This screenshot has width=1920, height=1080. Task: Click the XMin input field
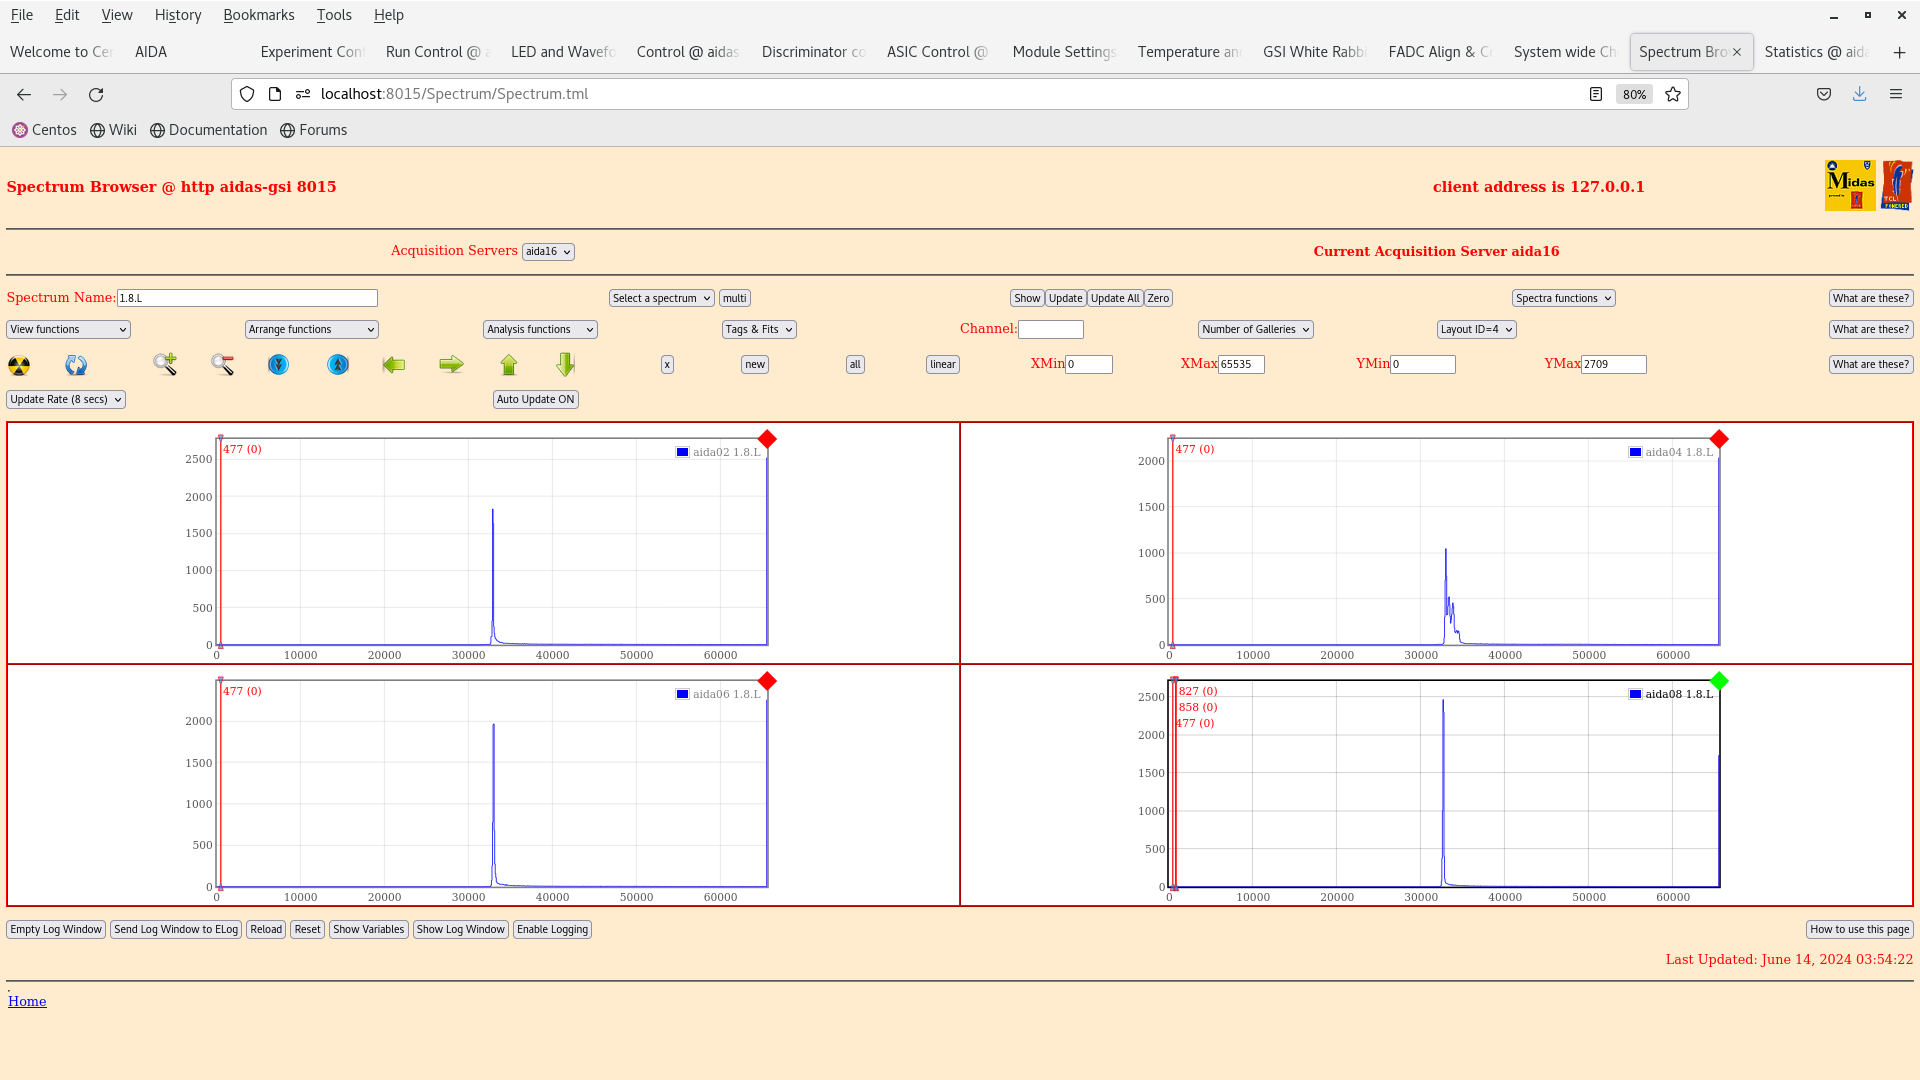click(x=1088, y=364)
